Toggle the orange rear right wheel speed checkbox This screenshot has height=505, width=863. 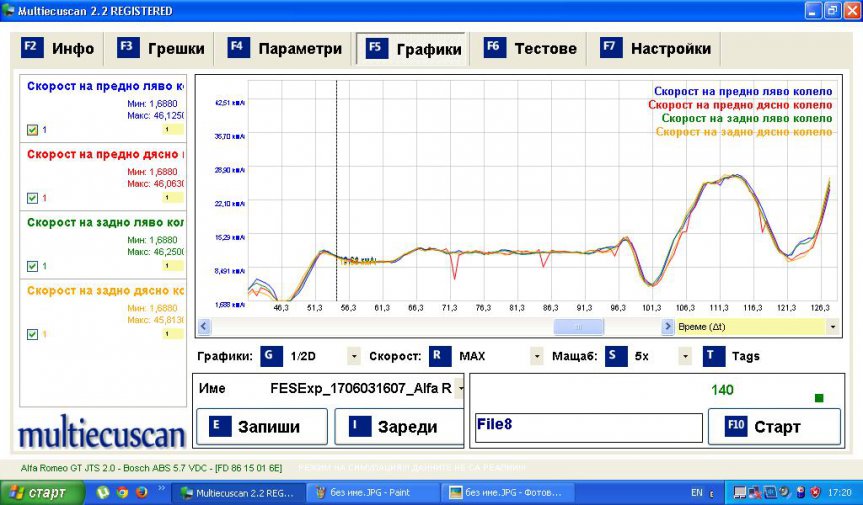(x=32, y=334)
